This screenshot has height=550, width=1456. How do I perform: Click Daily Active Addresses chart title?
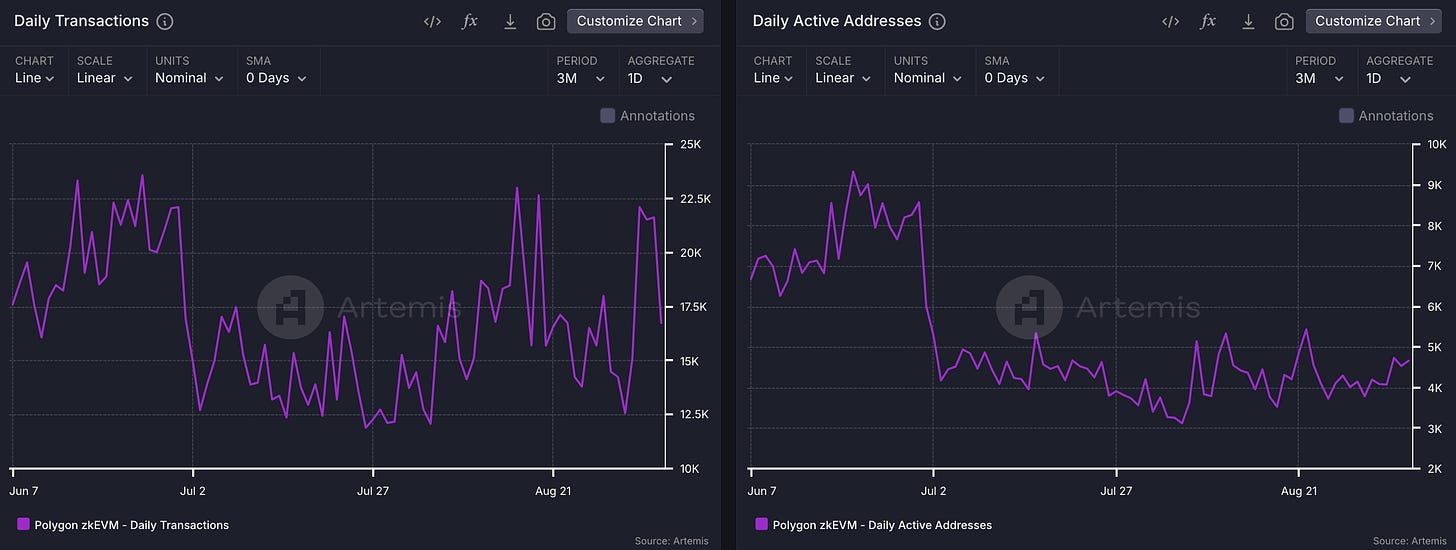point(837,21)
